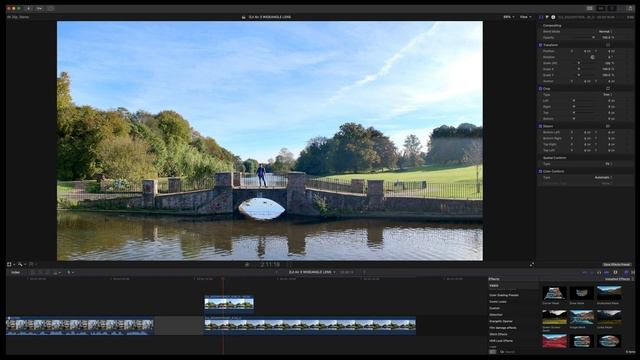The height and width of the screenshot is (360, 640).
Task: Open the Blend Mode Normal dropdown
Action: click(x=605, y=31)
